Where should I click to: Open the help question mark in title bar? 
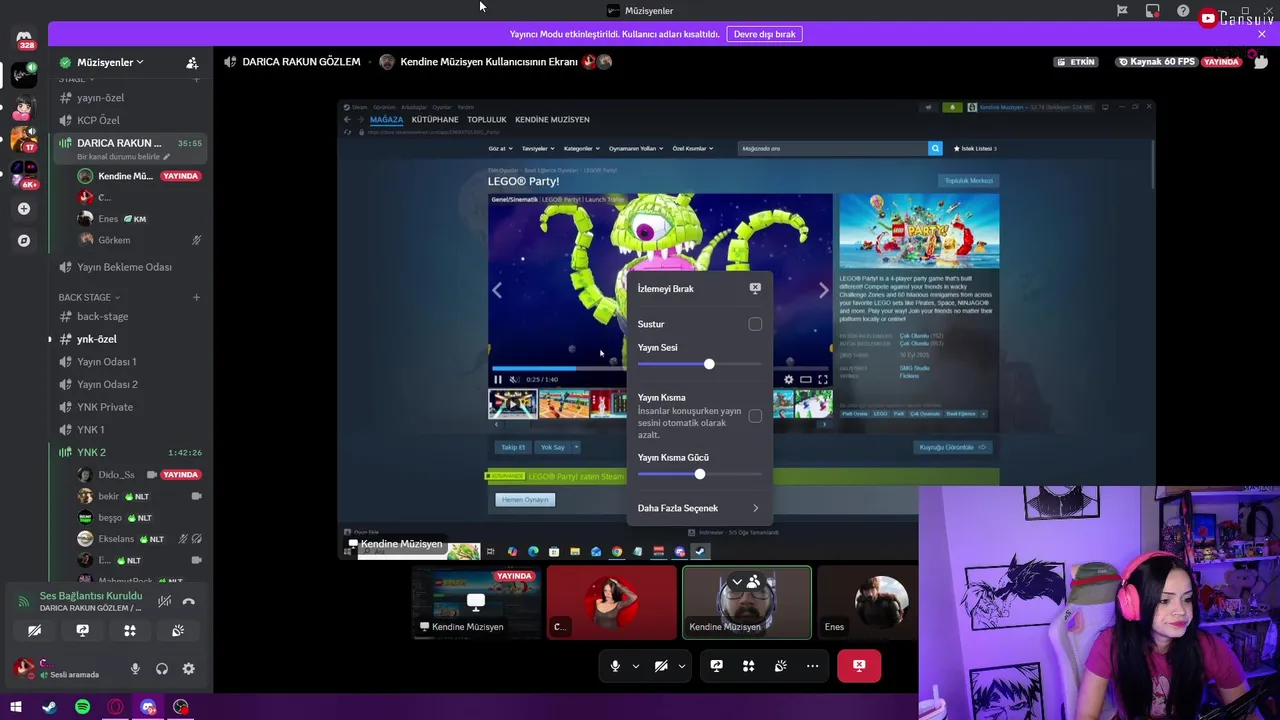click(1183, 11)
